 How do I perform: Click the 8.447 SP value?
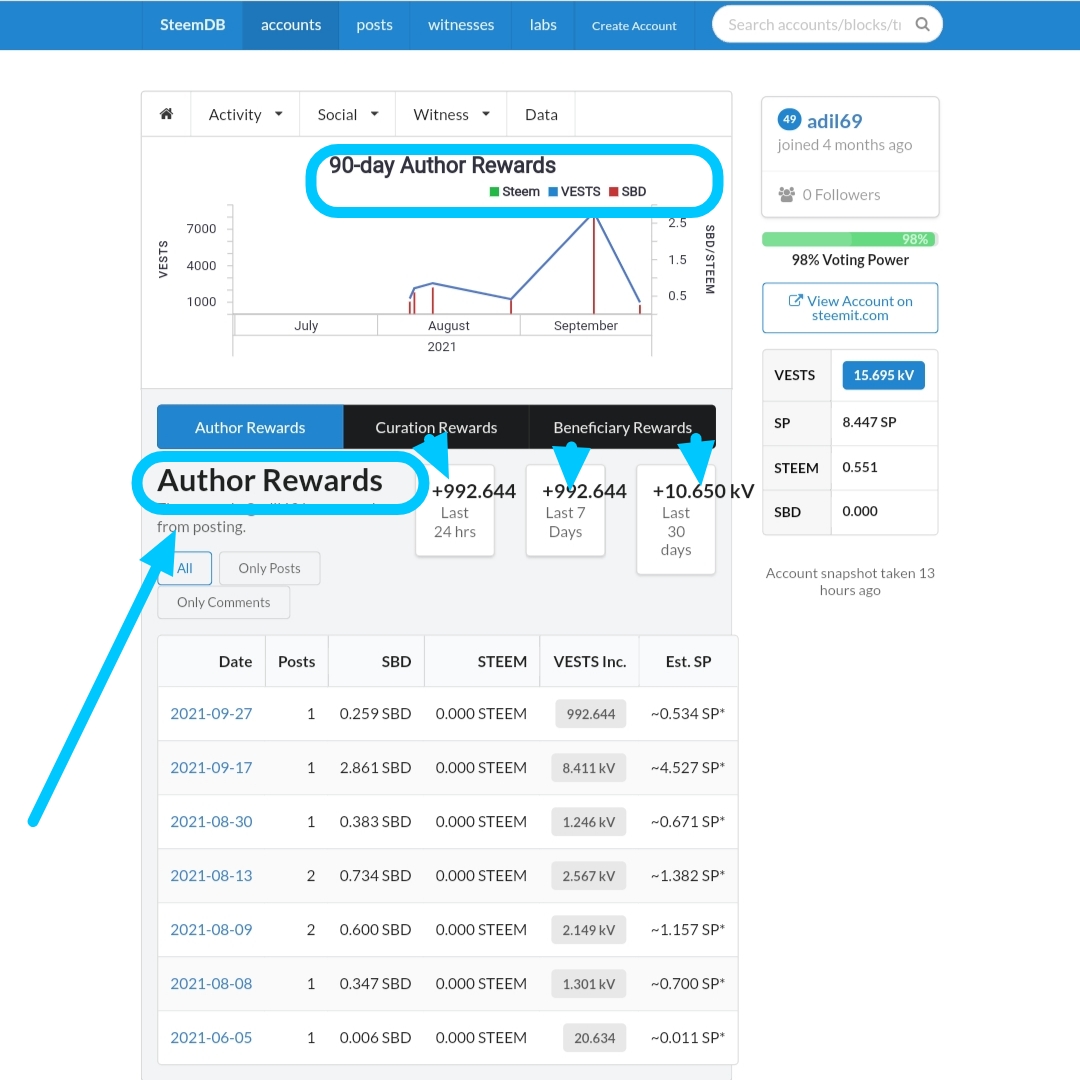[x=869, y=422]
